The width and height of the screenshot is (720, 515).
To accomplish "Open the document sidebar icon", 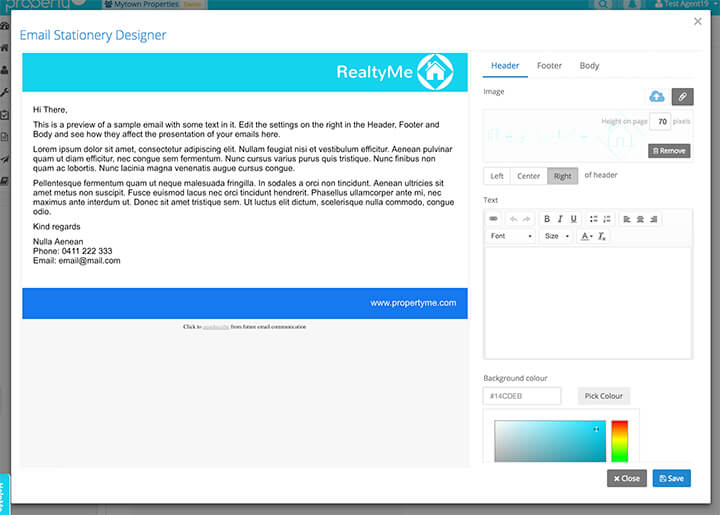I will point(5,137).
